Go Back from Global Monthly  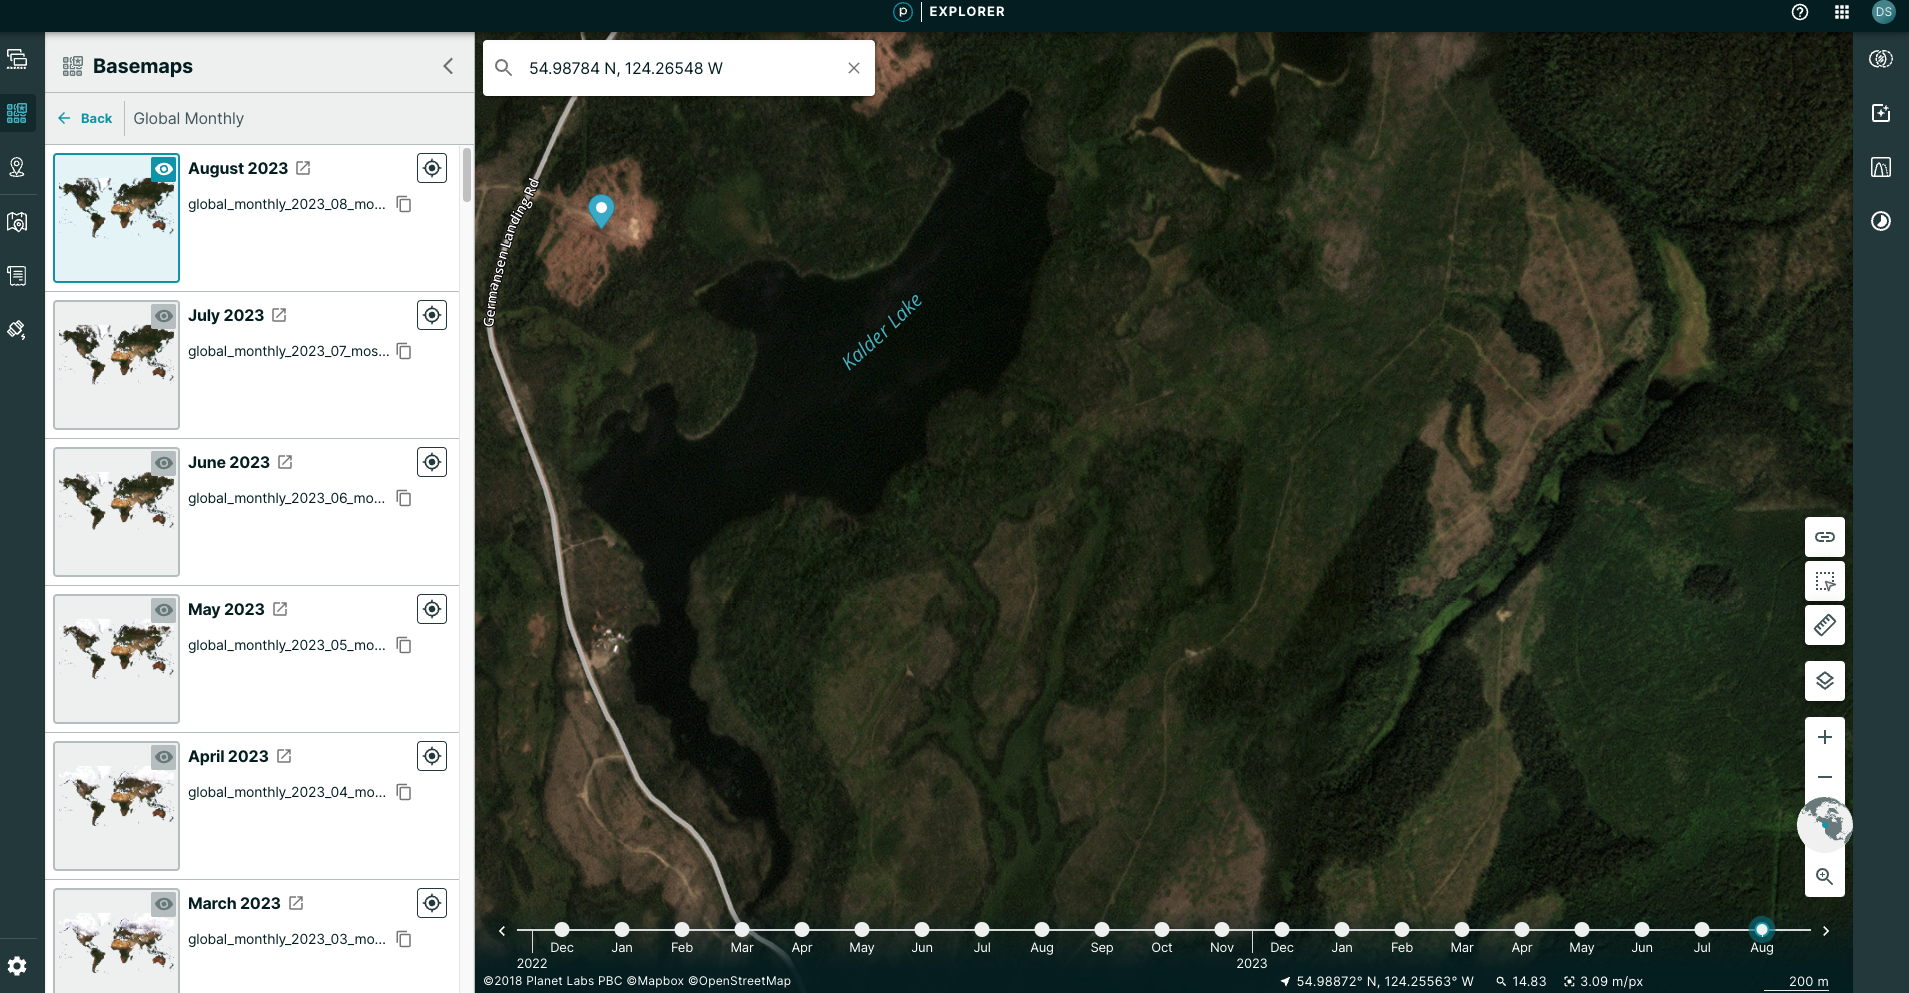[85, 118]
